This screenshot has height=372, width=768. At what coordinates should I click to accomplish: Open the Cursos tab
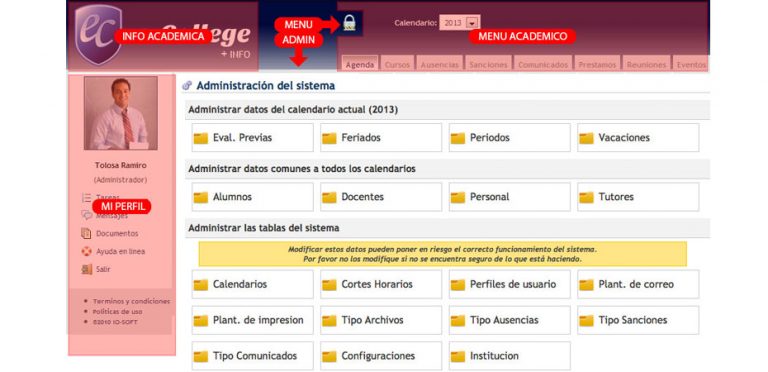397,65
